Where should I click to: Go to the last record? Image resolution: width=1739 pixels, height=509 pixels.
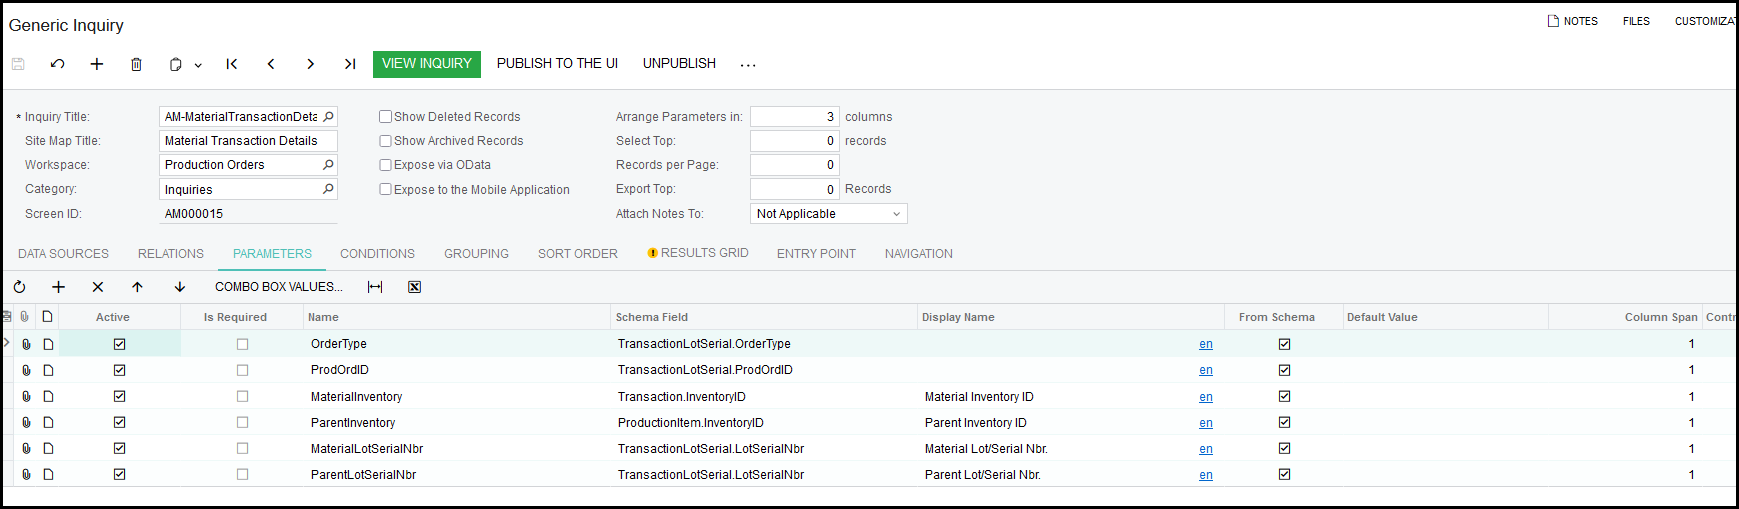(x=350, y=64)
